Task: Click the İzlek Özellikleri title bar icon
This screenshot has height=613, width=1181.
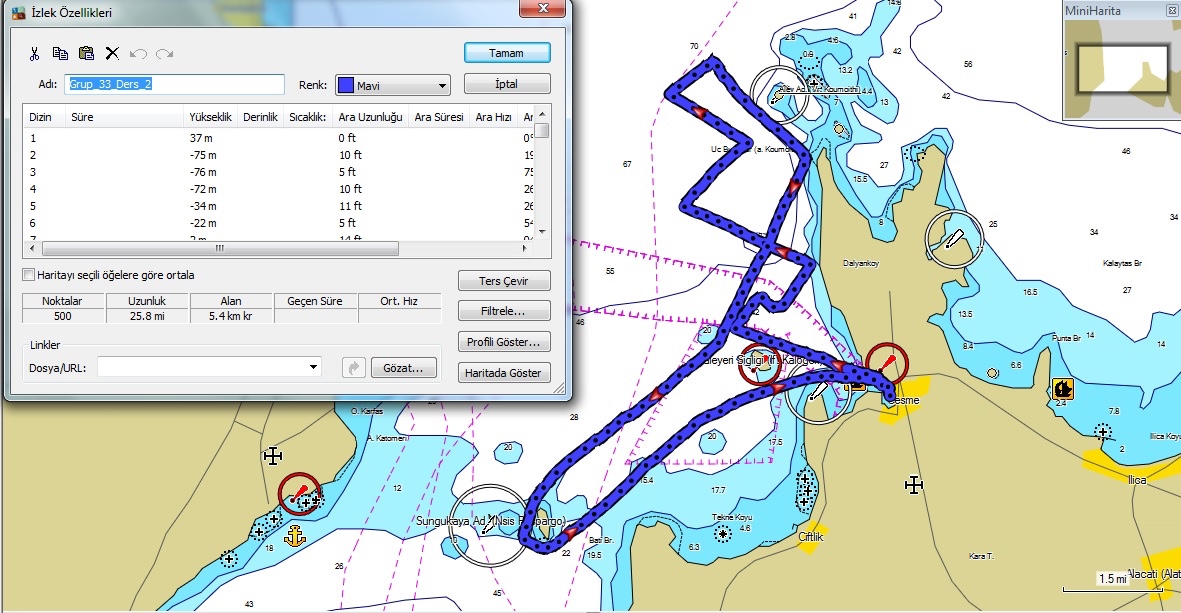Action: pyautogui.click(x=19, y=13)
